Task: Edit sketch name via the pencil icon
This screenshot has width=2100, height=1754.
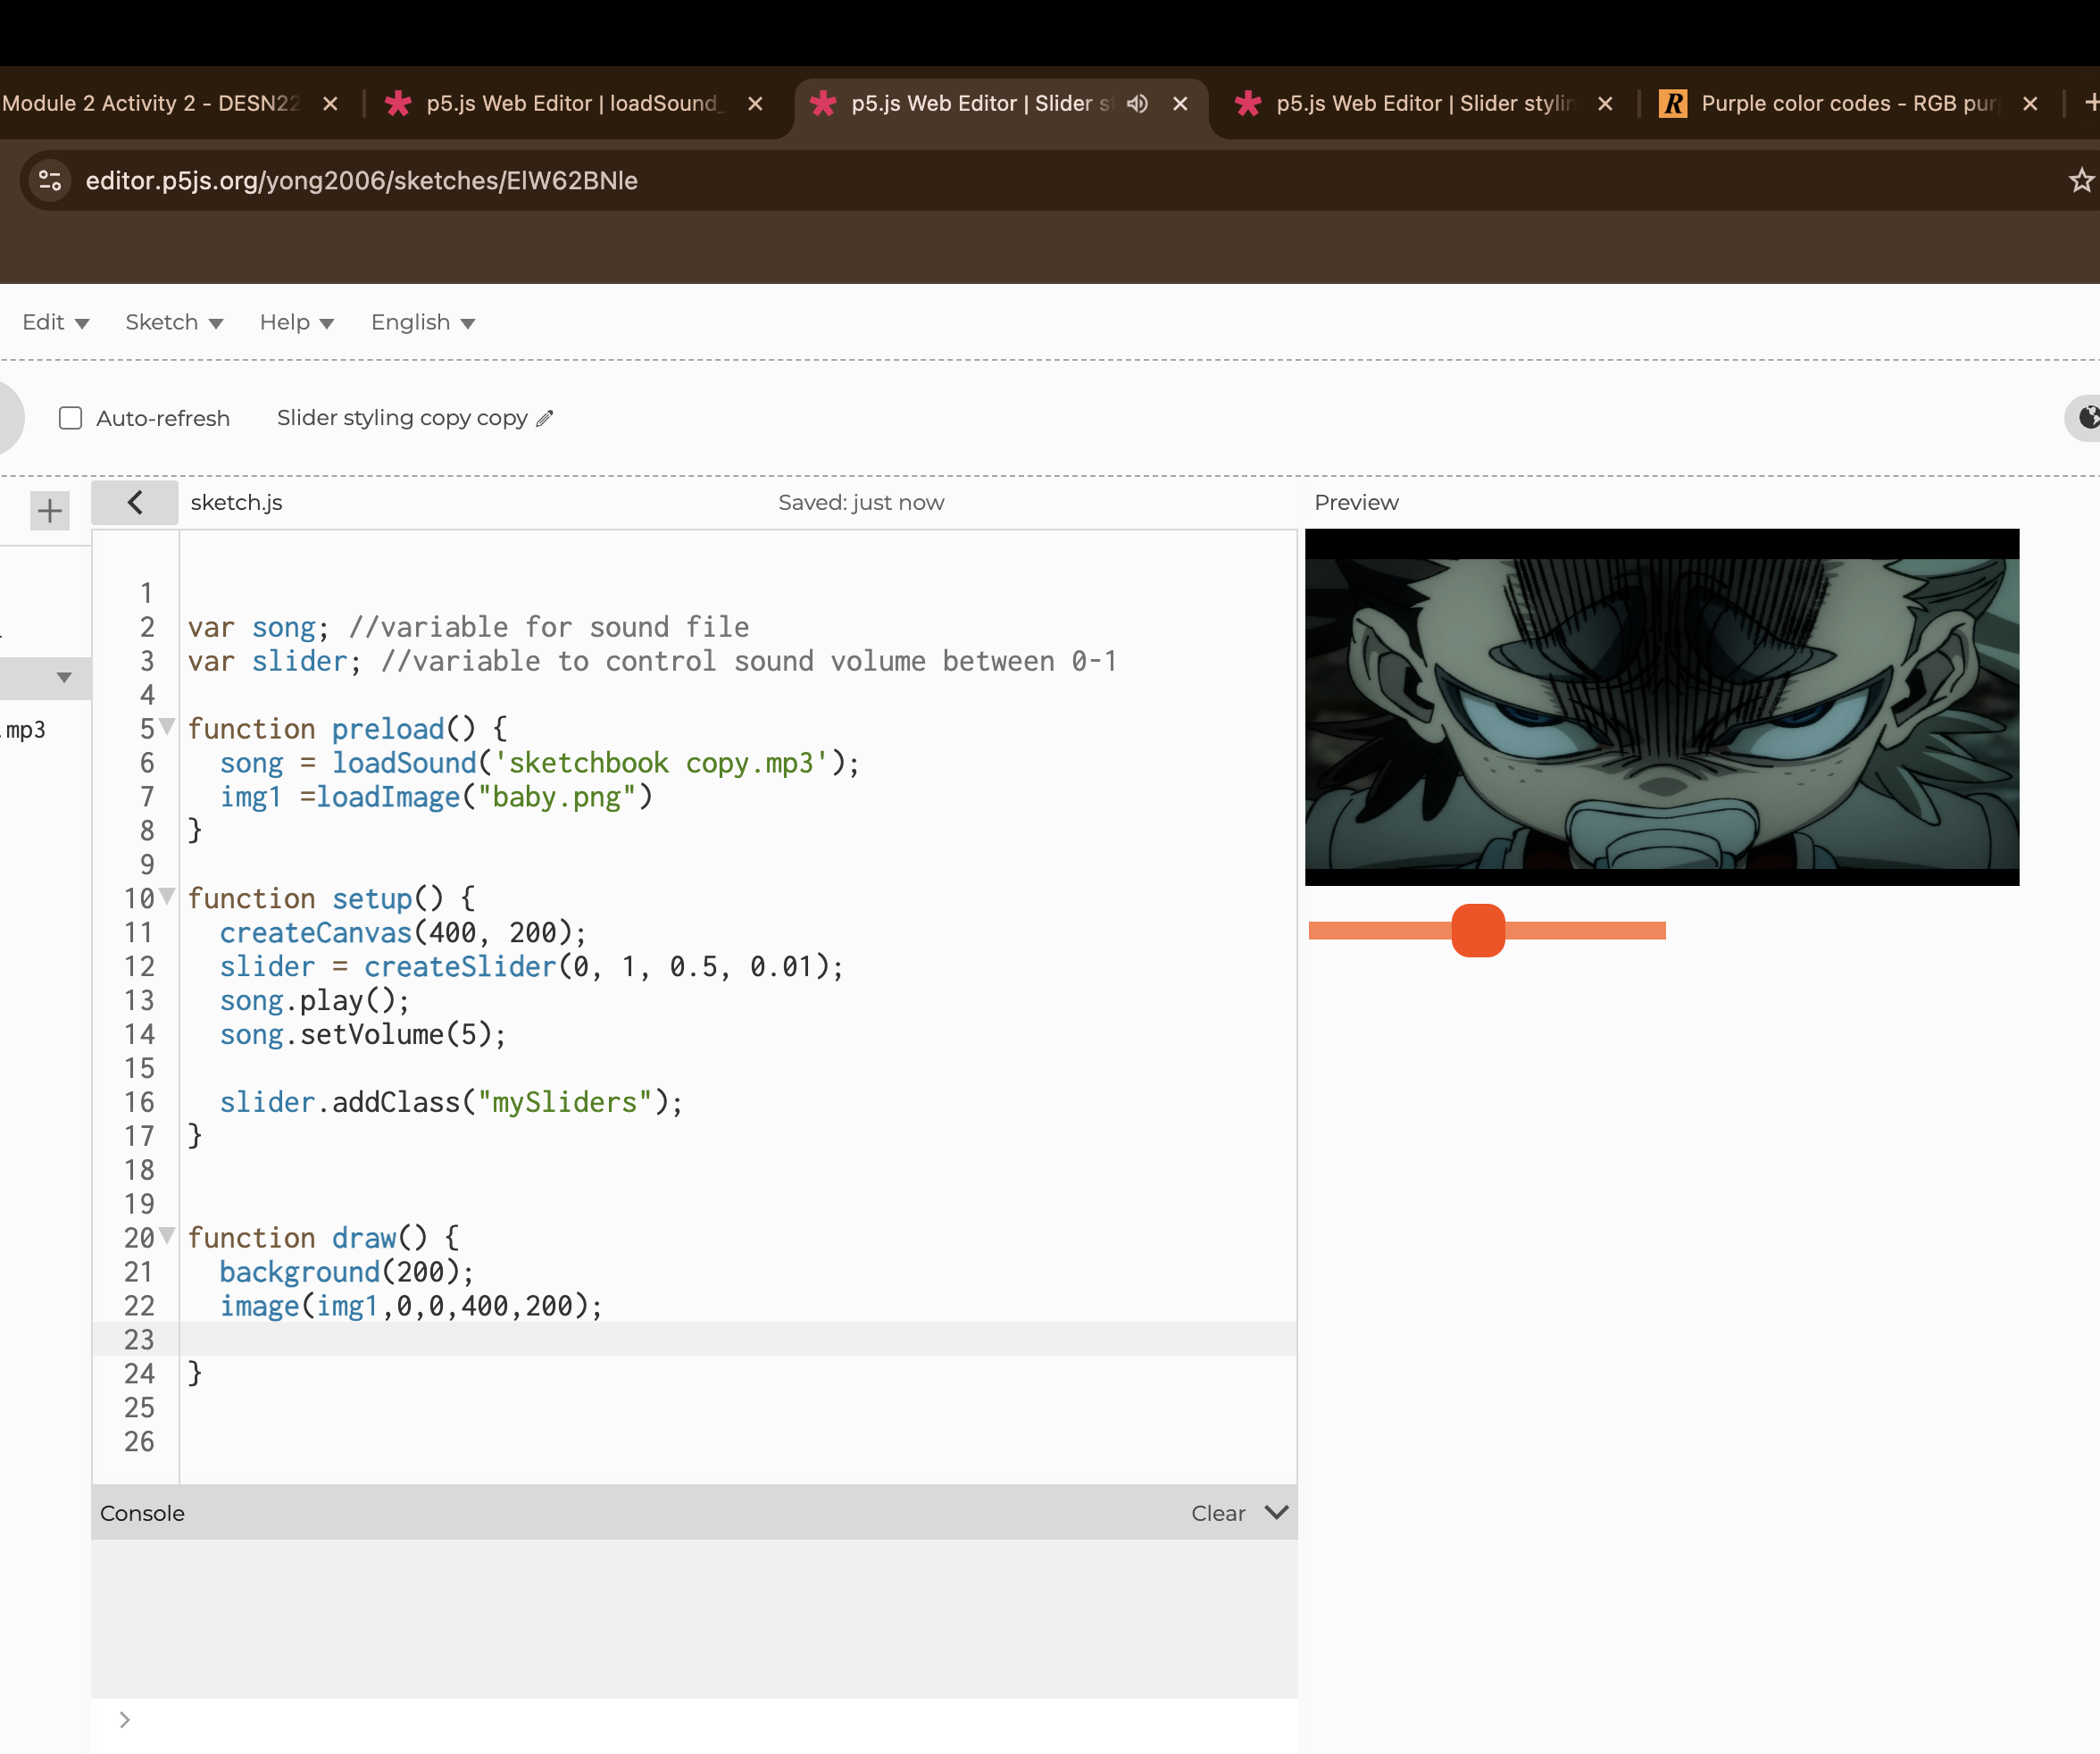Action: pos(545,418)
